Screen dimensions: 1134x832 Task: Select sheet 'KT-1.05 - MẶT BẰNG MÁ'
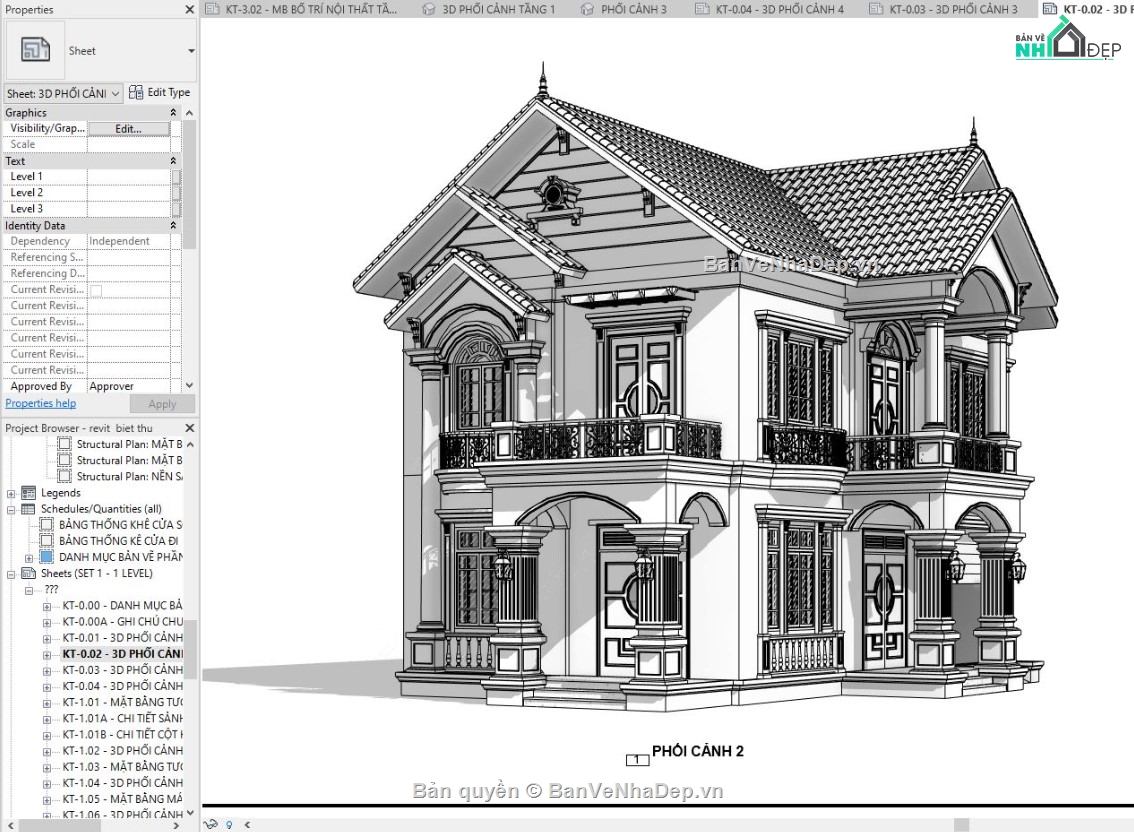point(122,799)
